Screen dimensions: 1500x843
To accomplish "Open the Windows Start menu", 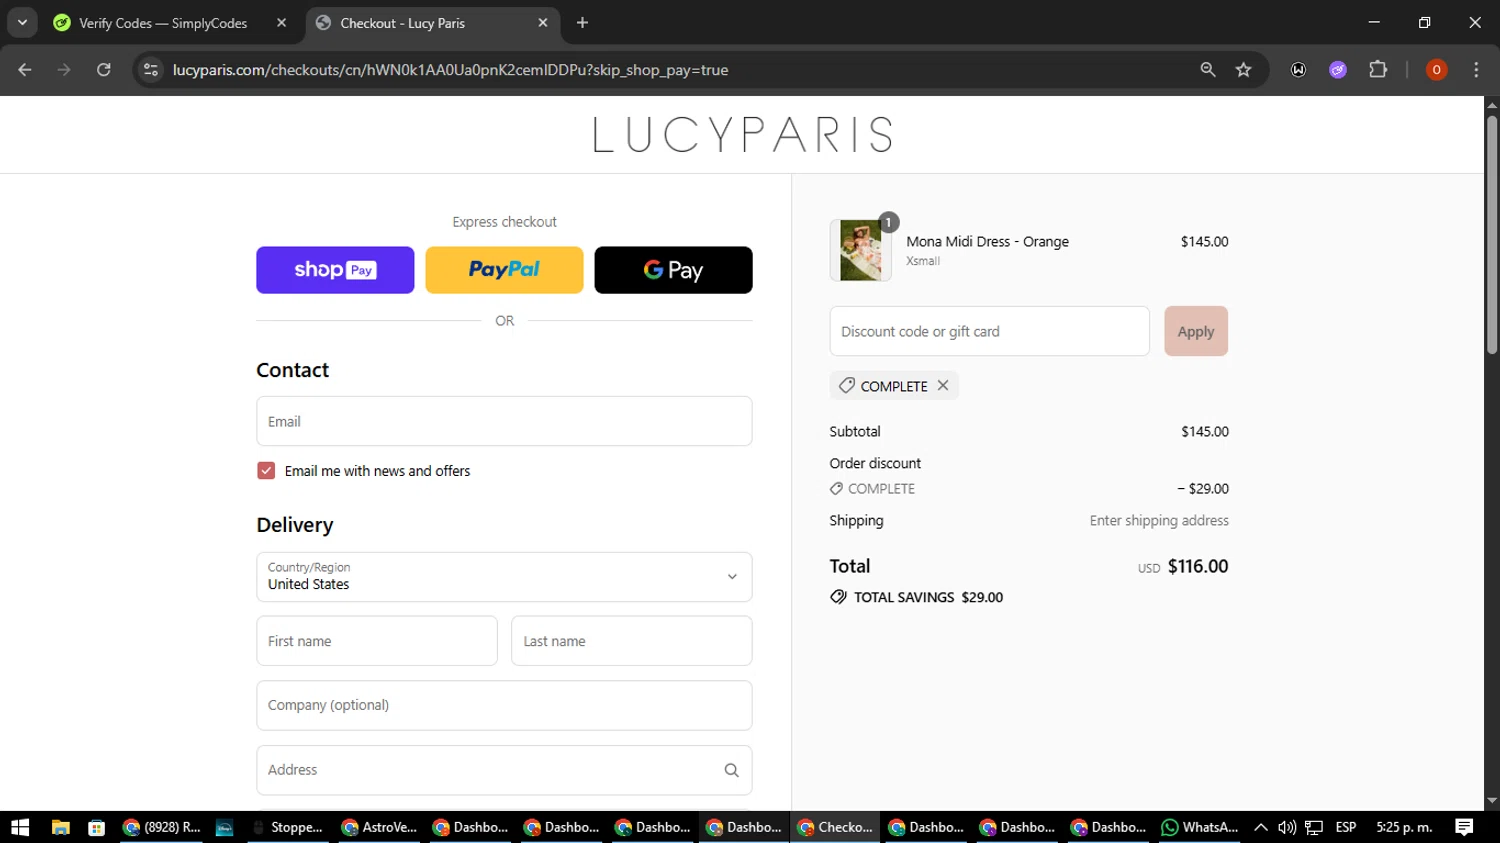I will click(20, 827).
